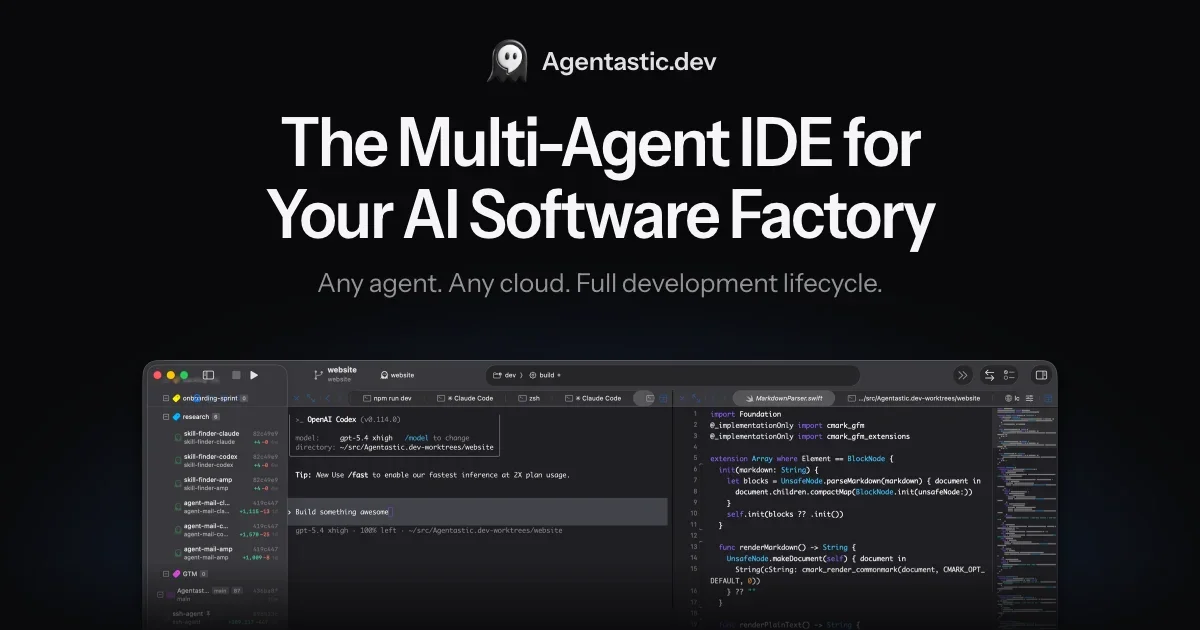1200x630 pixels.
Task: Toggle the right inspector panel icon
Action: pyautogui.click(x=1041, y=375)
